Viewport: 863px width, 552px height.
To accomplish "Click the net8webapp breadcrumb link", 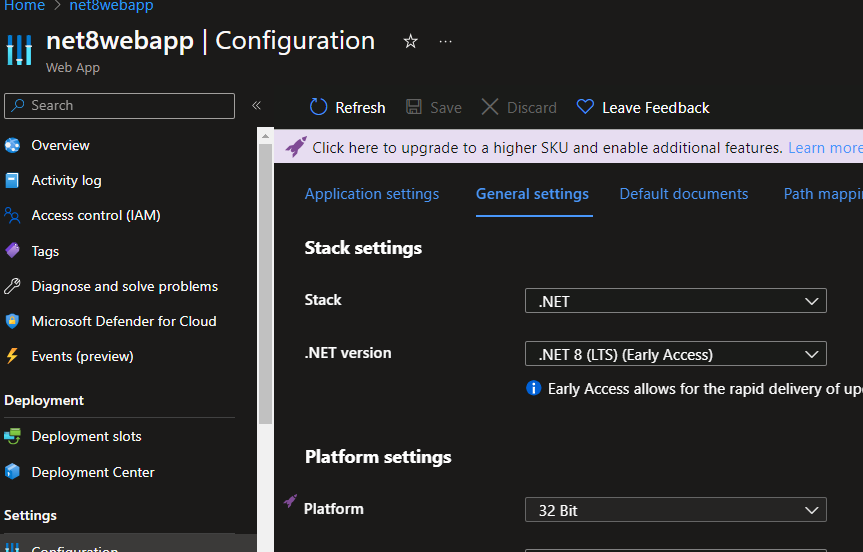I will coord(111,6).
